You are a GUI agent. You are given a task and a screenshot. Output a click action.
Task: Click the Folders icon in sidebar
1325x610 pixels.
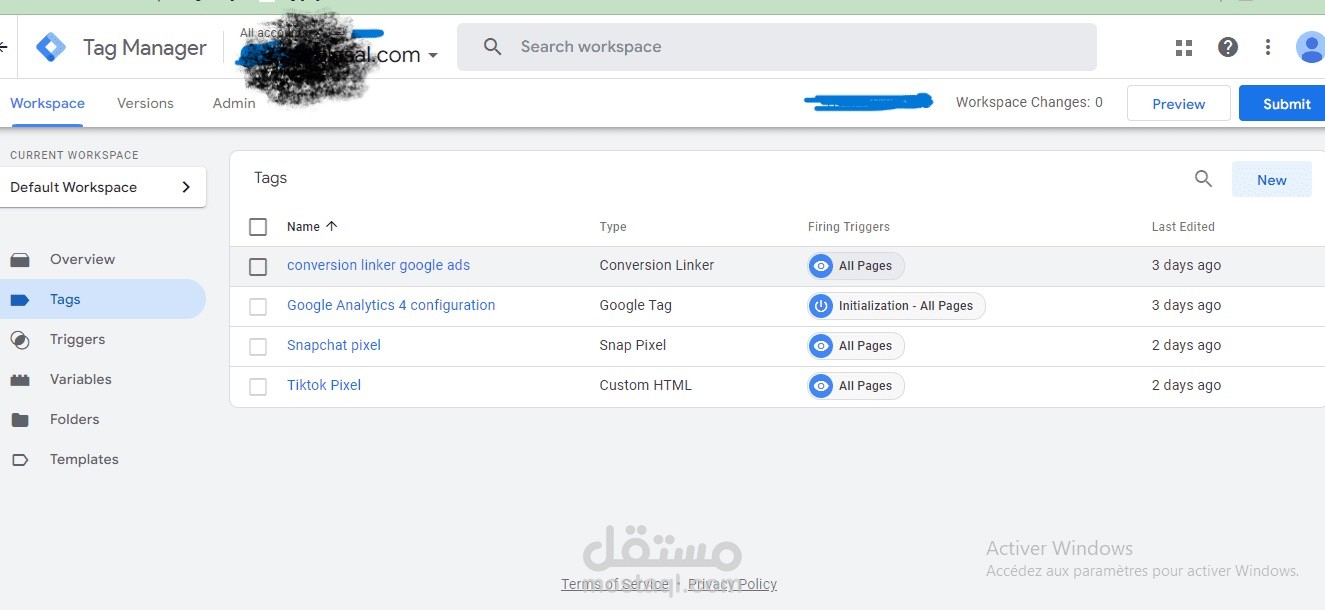click(20, 420)
